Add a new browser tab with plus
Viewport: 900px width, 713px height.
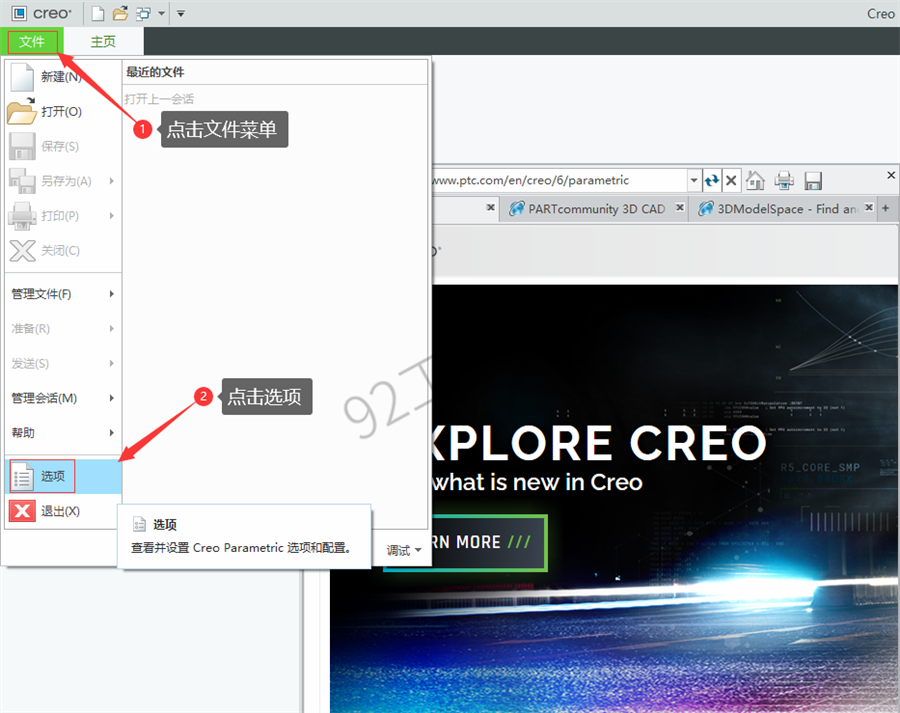[886, 208]
